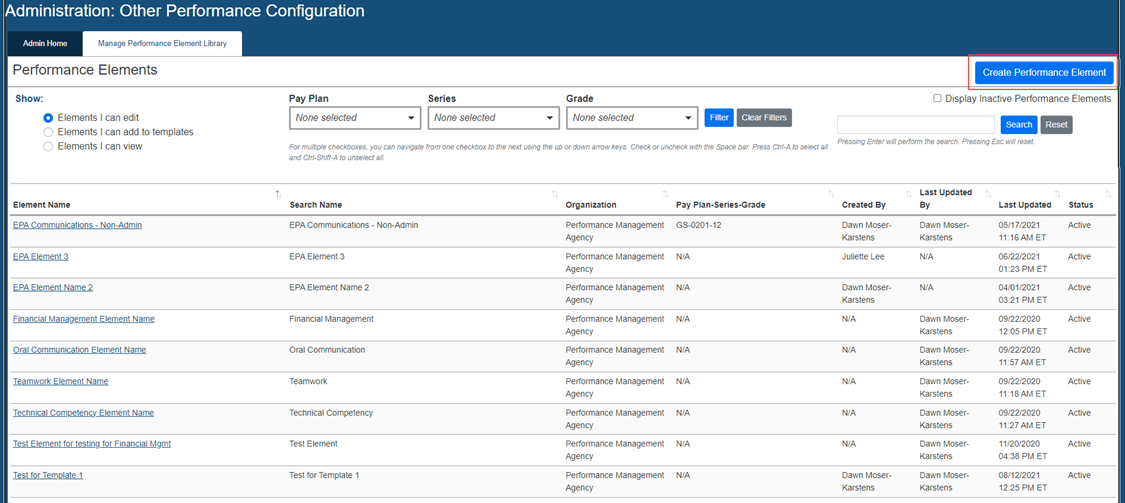Image resolution: width=1125 pixels, height=503 pixels.
Task: Reset the search with Reset button
Action: point(1056,125)
